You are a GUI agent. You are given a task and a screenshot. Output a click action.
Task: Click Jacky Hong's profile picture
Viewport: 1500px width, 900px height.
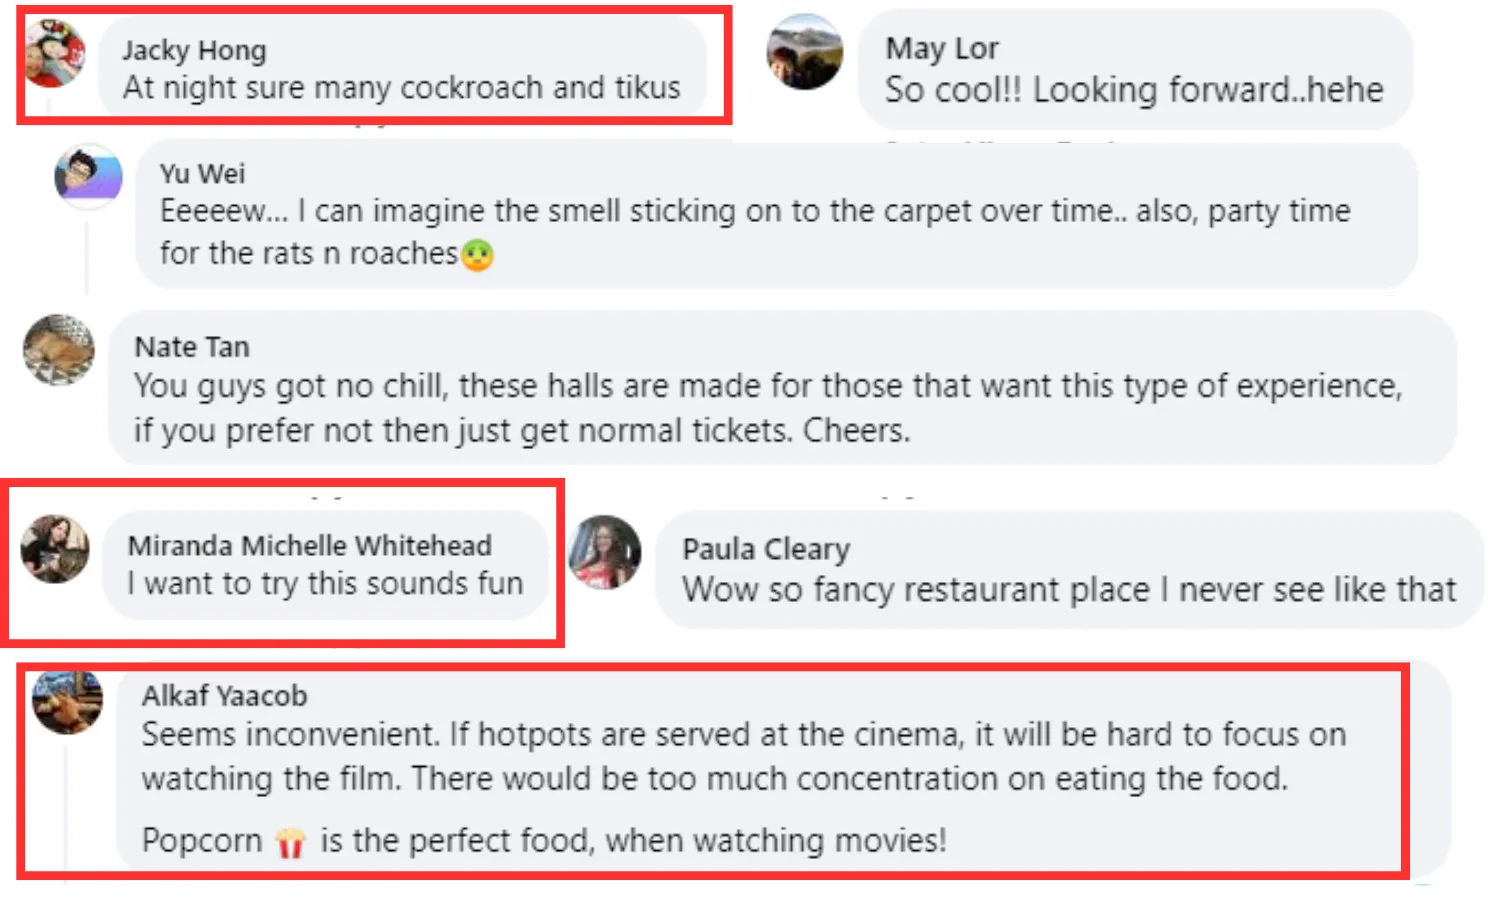tap(56, 54)
